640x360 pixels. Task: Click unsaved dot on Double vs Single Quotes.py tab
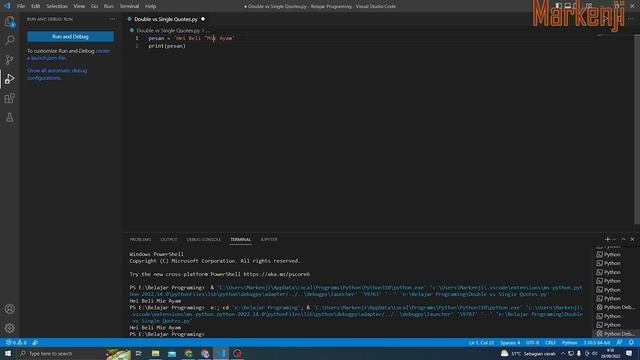[x=203, y=19]
